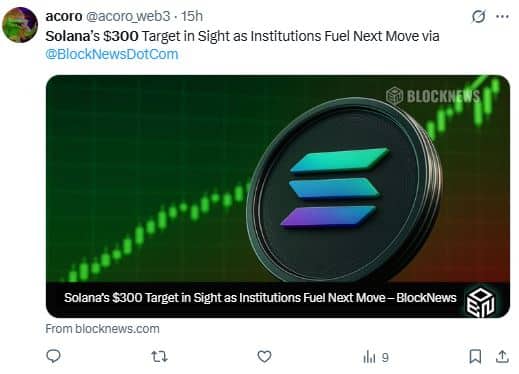The width and height of the screenshot is (519, 374).
Task: Open the Solana coin article card image
Action: [278, 179]
